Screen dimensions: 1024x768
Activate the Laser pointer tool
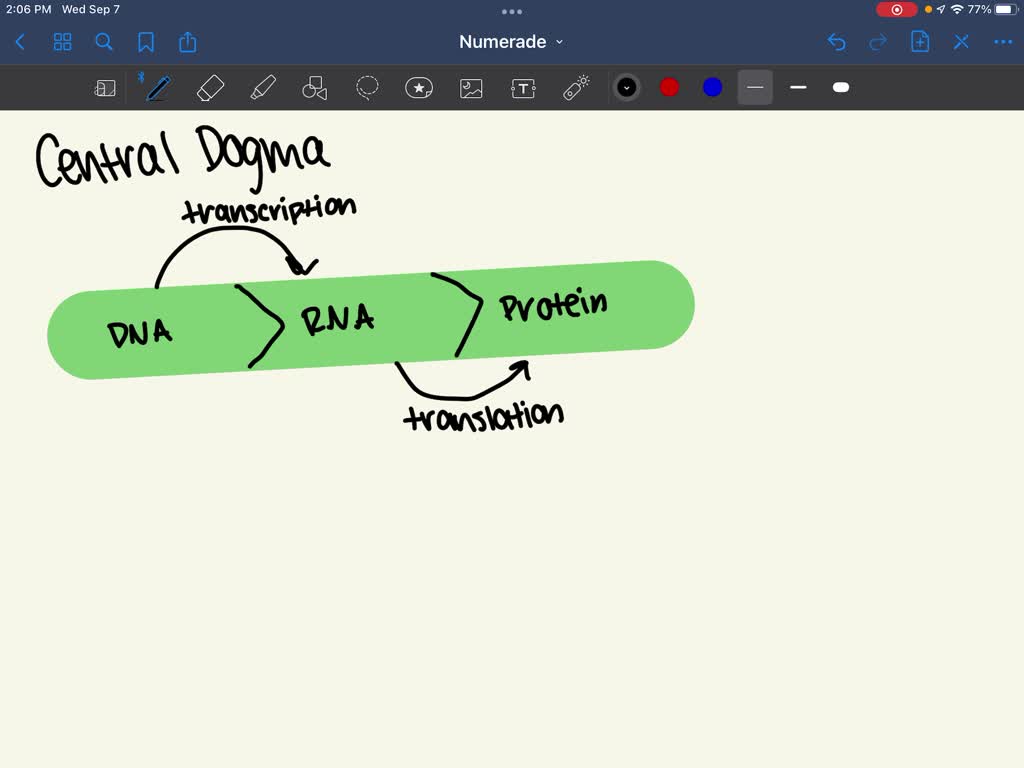[575, 87]
